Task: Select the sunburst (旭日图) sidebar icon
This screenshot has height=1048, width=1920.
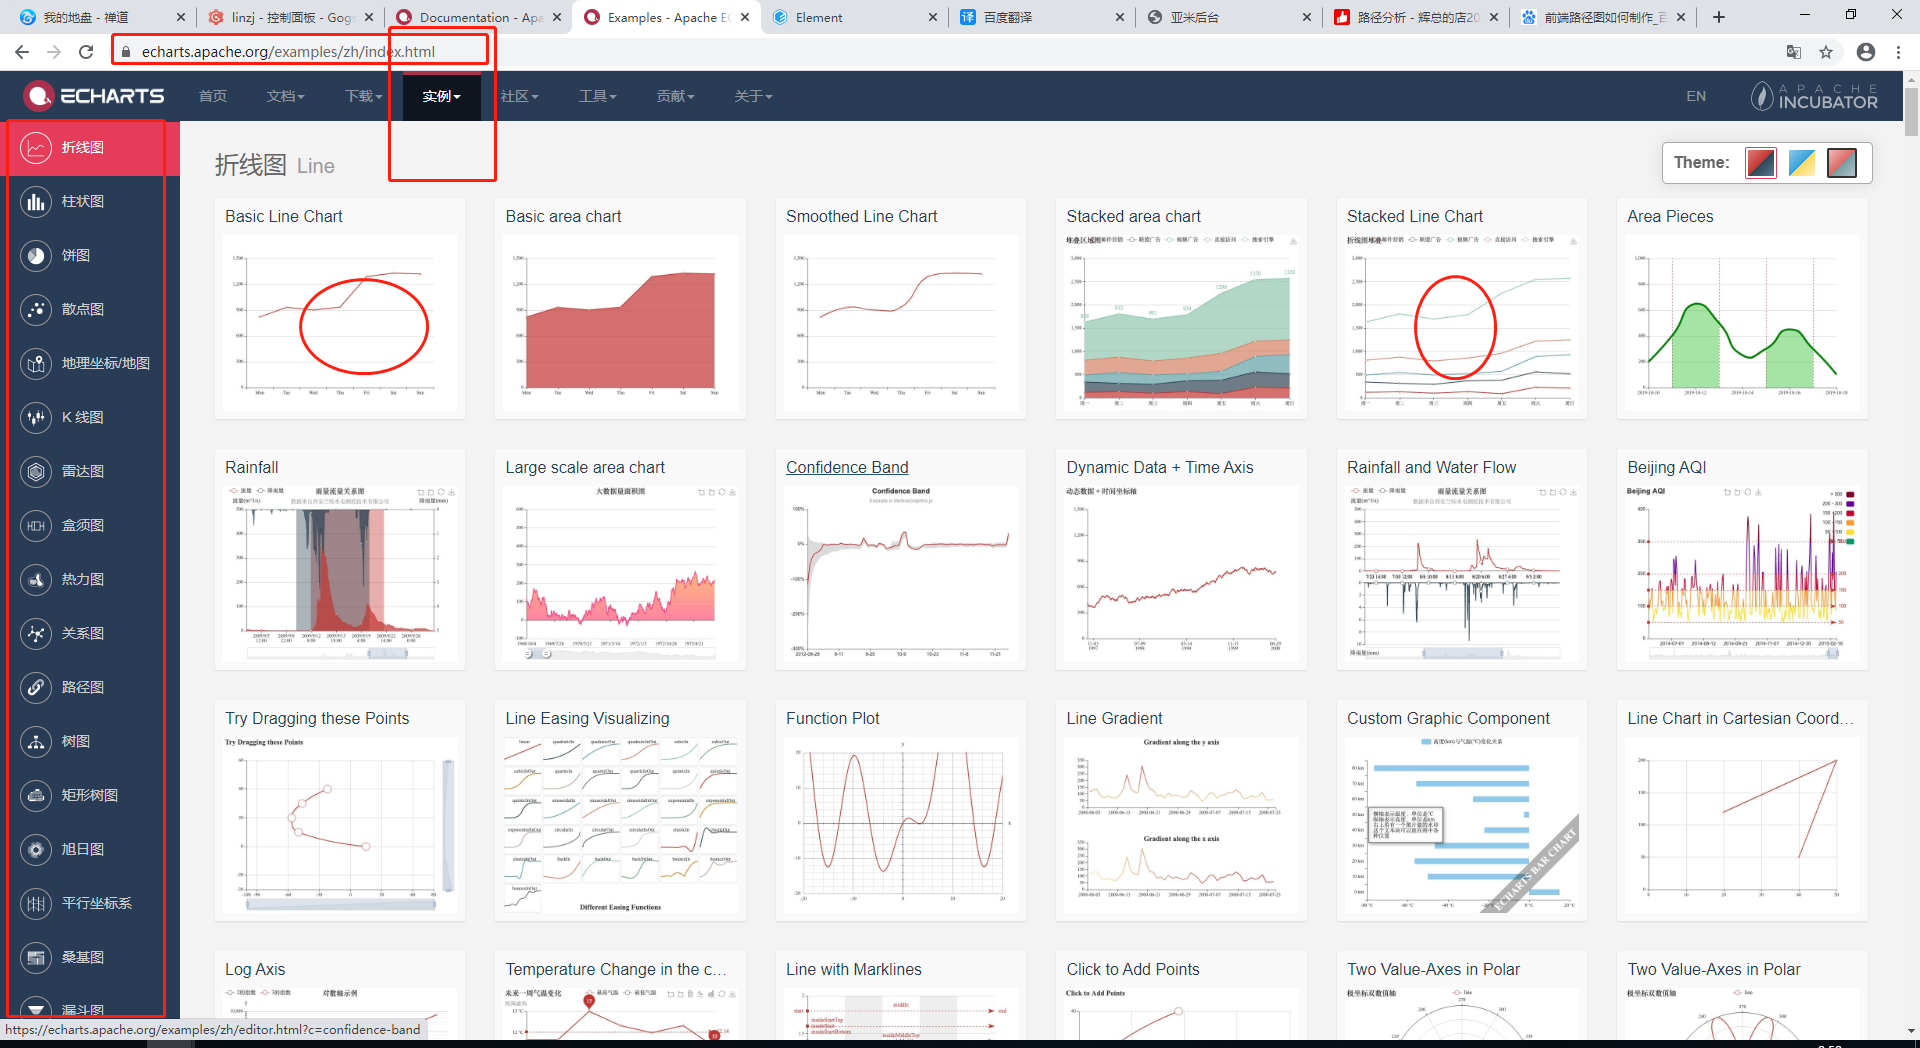Action: coord(36,850)
